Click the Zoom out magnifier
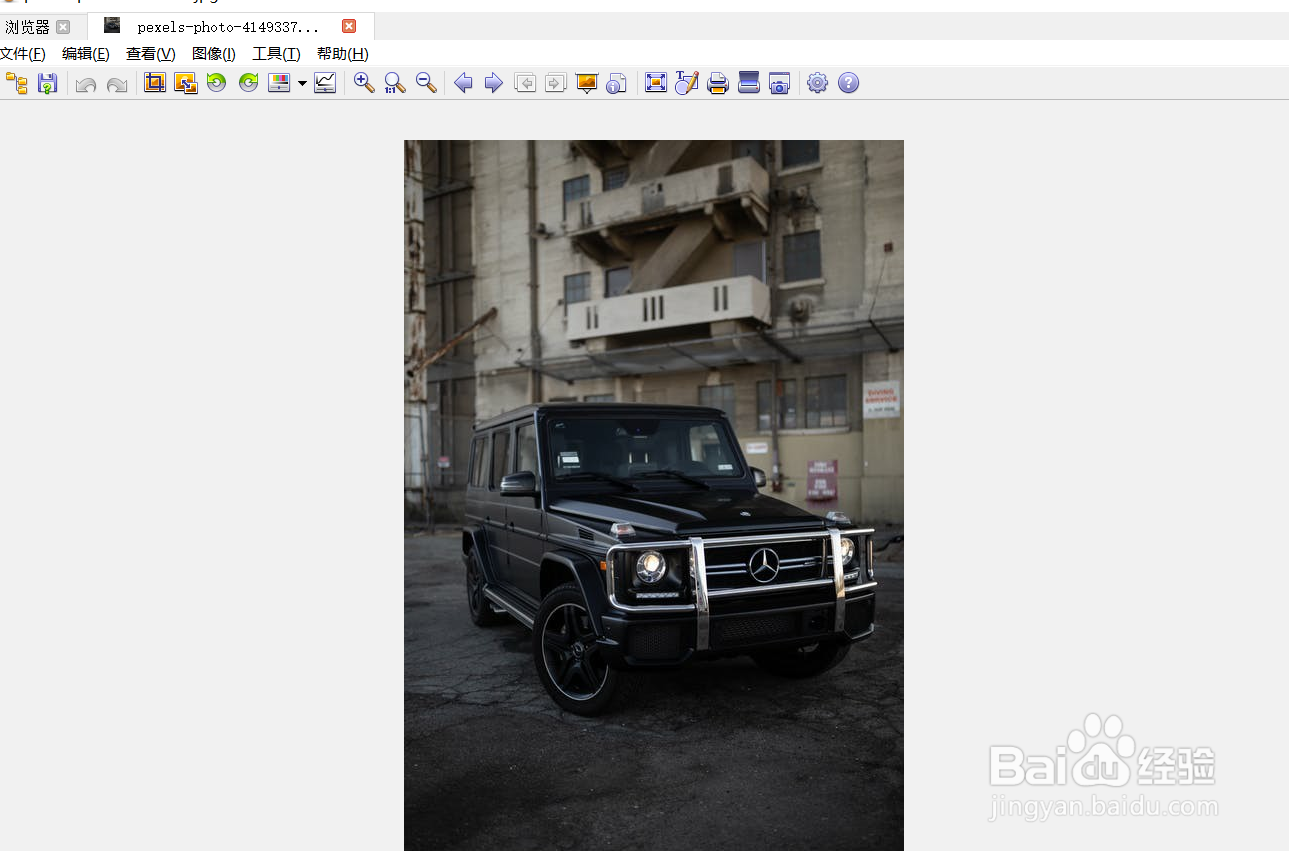 point(426,83)
